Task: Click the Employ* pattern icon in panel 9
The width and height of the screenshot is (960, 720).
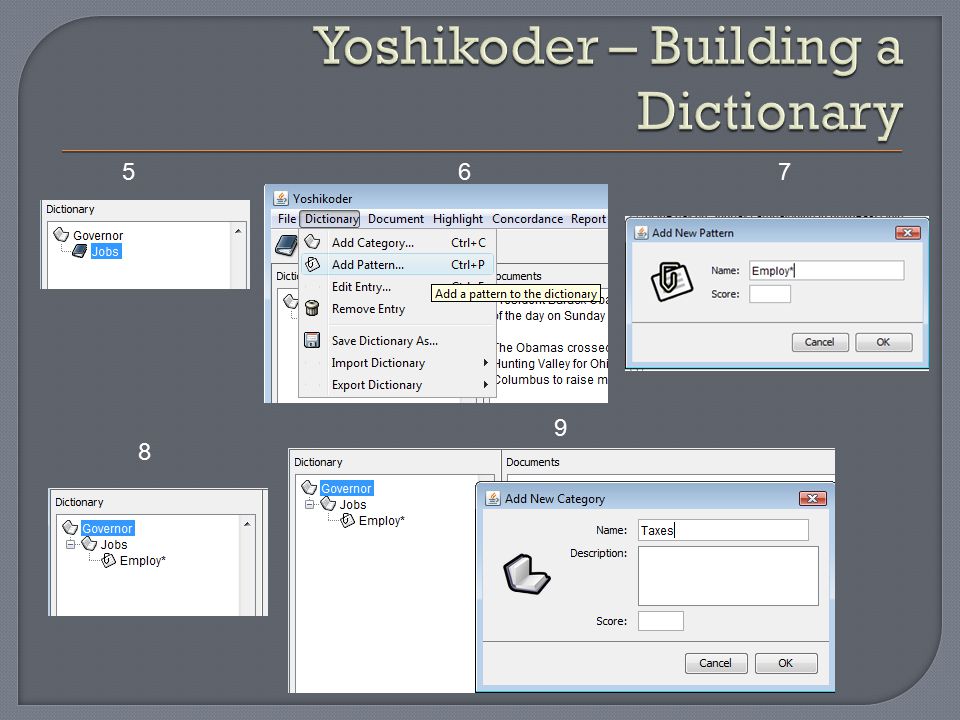Action: [348, 520]
